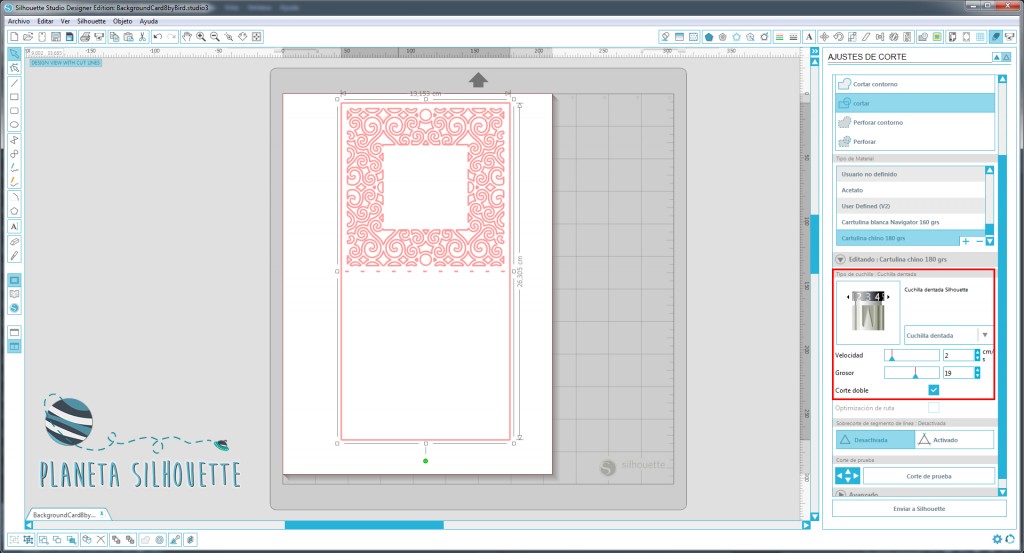
Task: Open the Archivo menu
Action: [x=18, y=21]
